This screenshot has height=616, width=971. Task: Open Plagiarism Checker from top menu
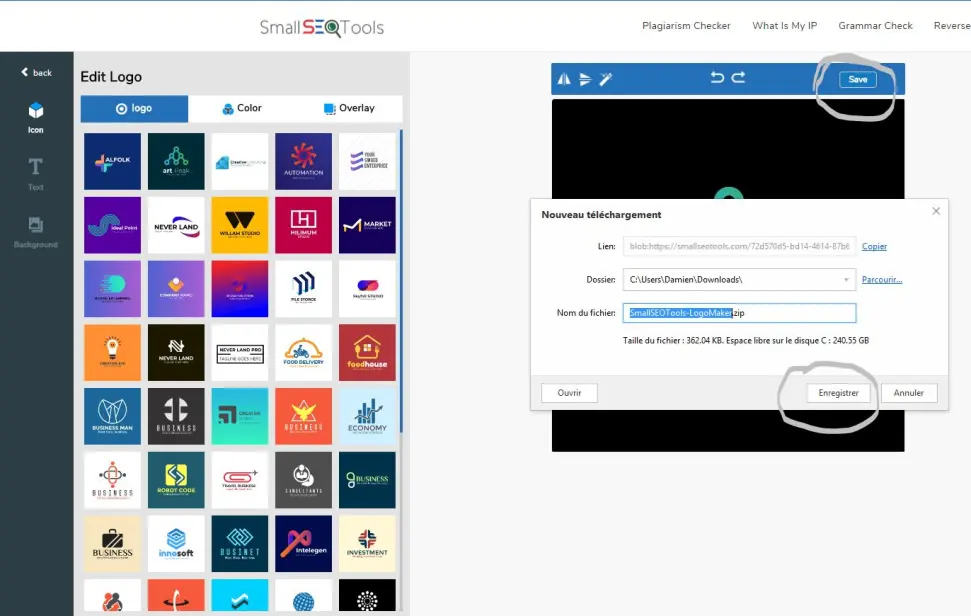pyautogui.click(x=686, y=26)
